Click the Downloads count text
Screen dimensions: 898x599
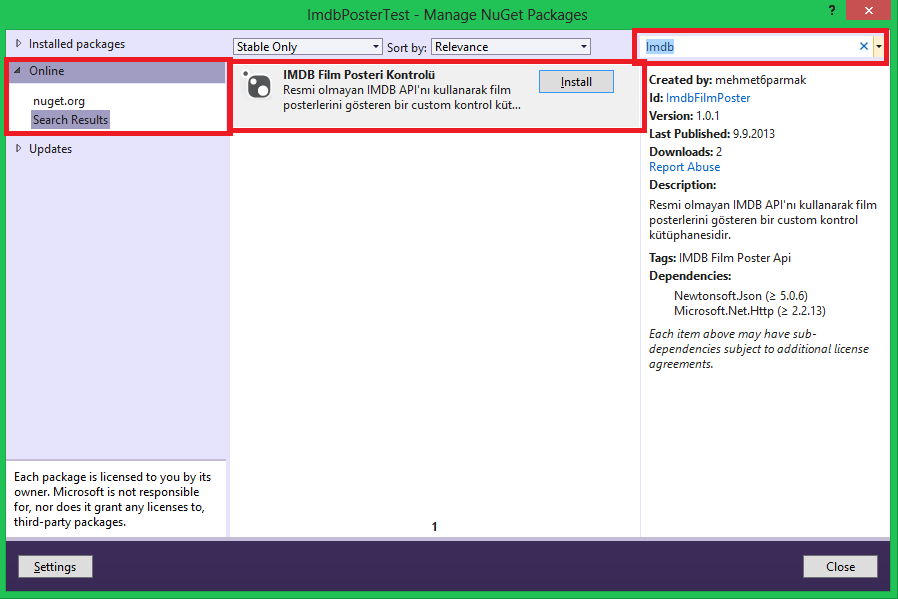coord(686,152)
